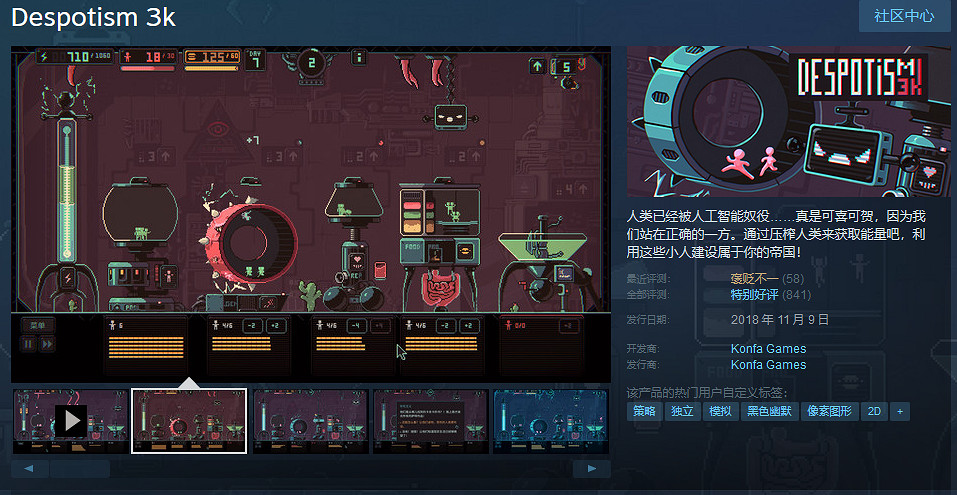Select the 模拟 tag
The image size is (957, 495).
[x=720, y=411]
